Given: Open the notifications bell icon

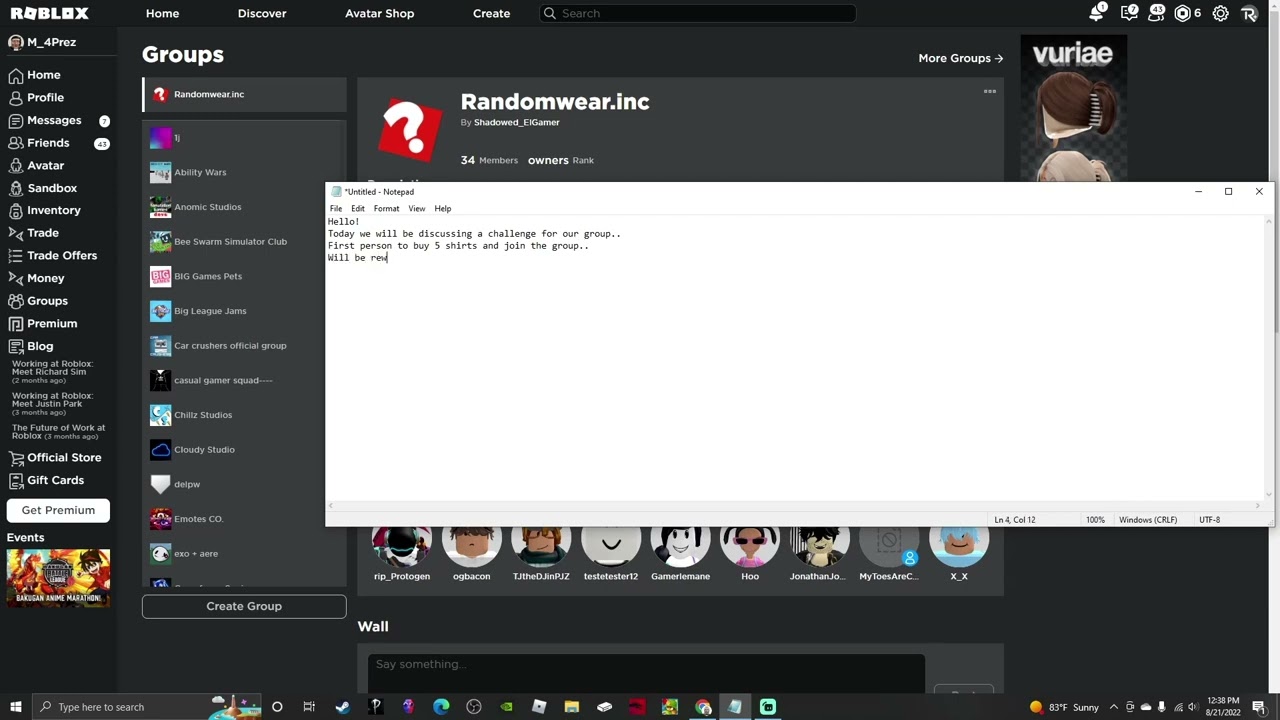Looking at the screenshot, I should (1097, 13).
